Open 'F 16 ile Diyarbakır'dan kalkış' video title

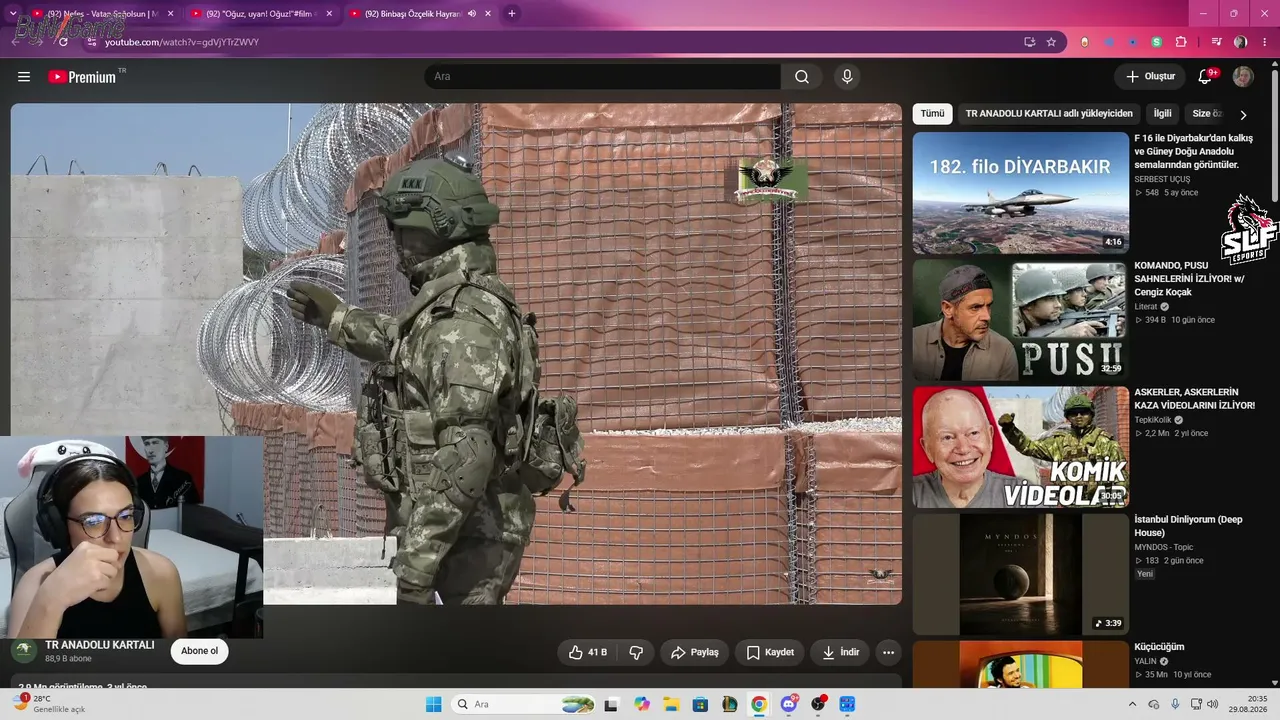1194,151
